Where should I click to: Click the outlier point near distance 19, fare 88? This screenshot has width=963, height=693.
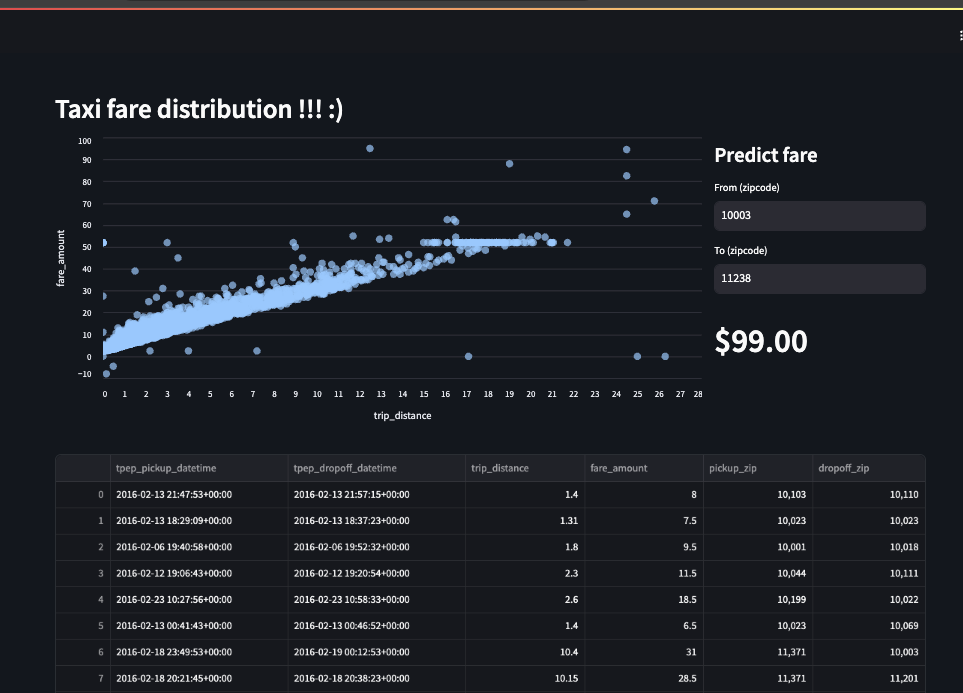pyautogui.click(x=509, y=164)
